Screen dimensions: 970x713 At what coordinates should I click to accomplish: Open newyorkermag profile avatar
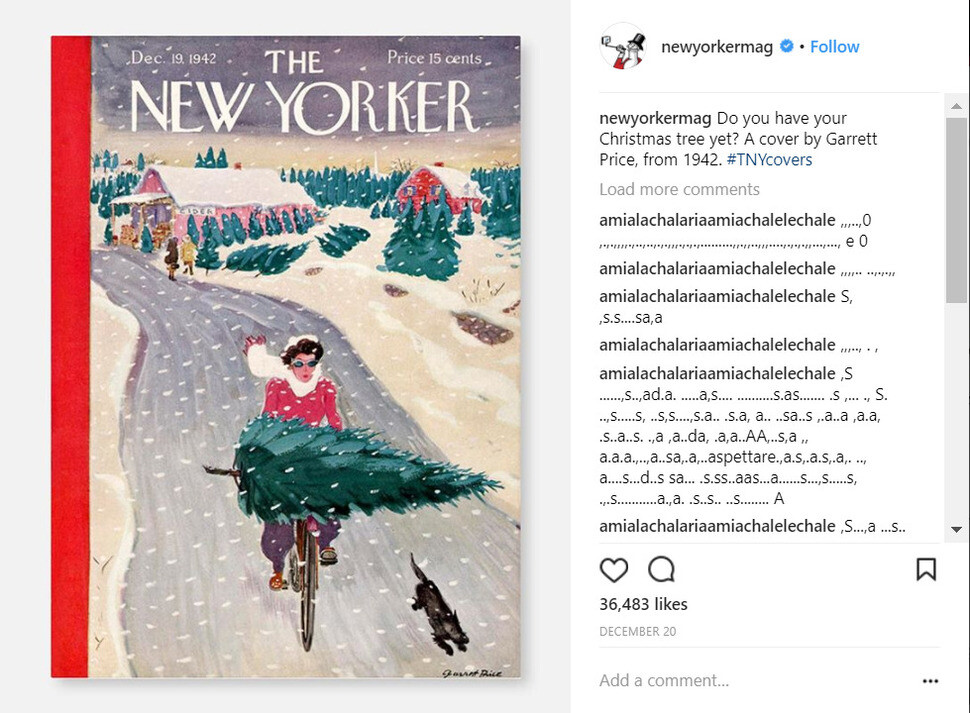tap(623, 46)
